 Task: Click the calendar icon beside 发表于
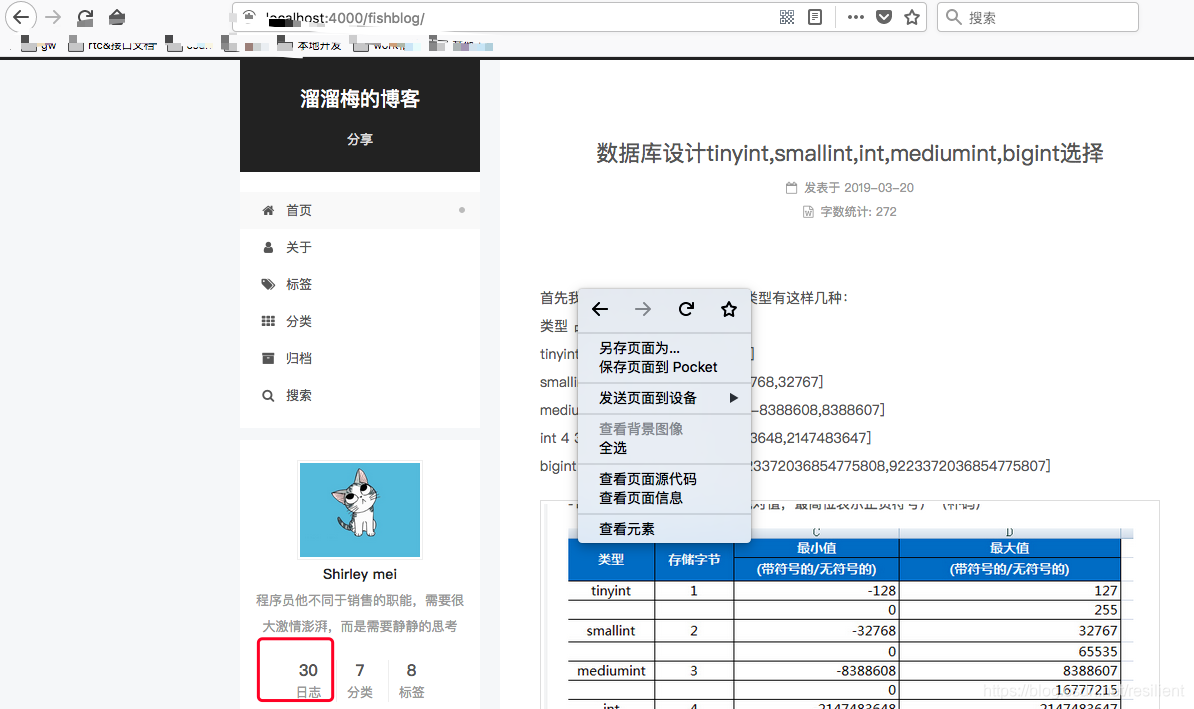tap(791, 187)
